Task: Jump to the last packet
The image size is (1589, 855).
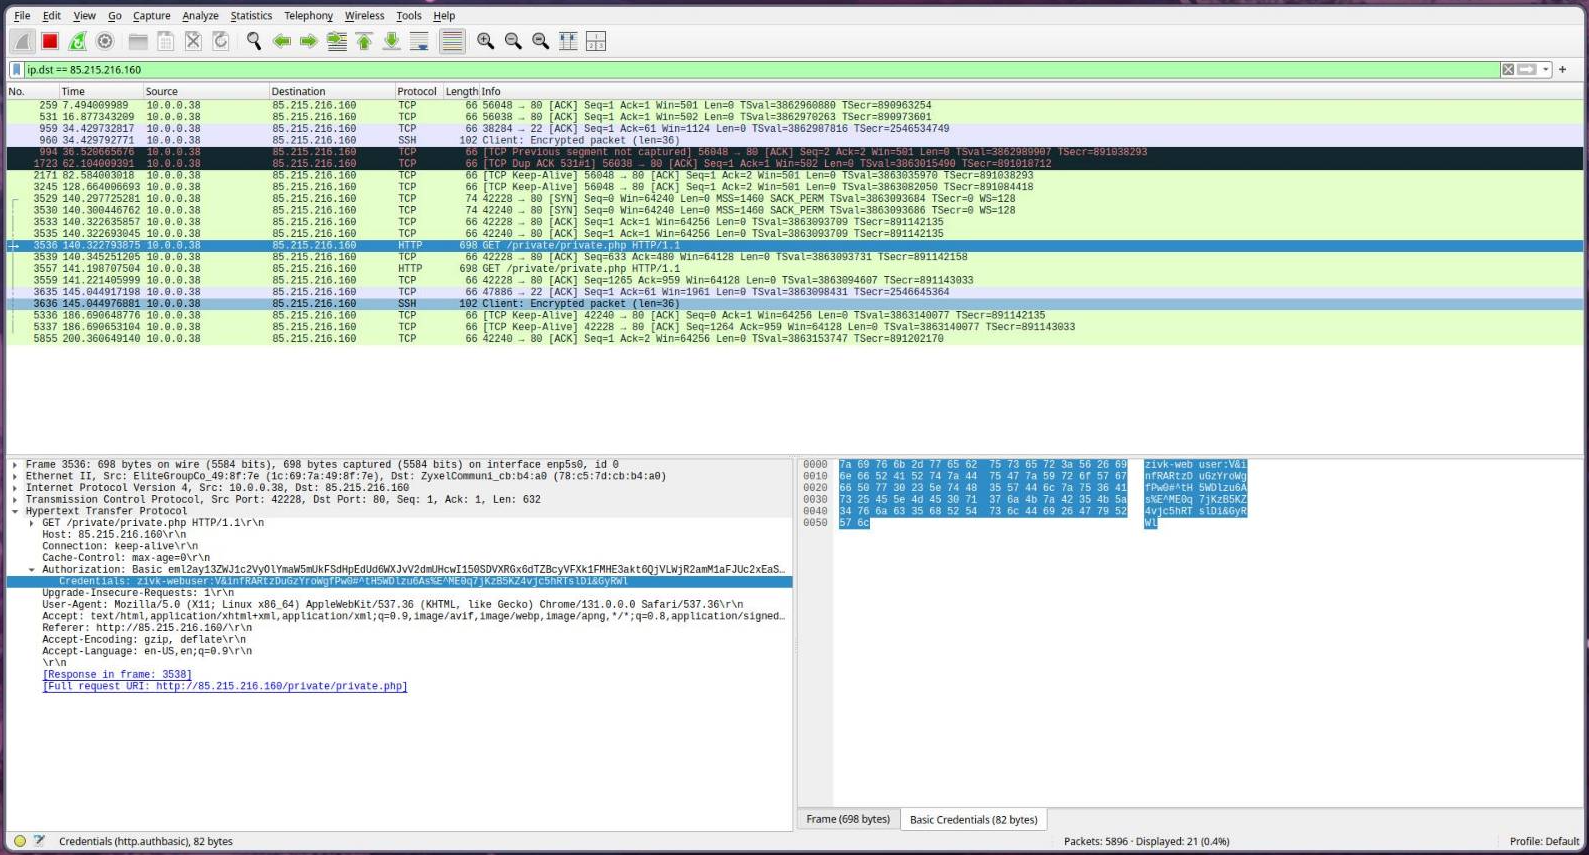Action: tap(392, 41)
